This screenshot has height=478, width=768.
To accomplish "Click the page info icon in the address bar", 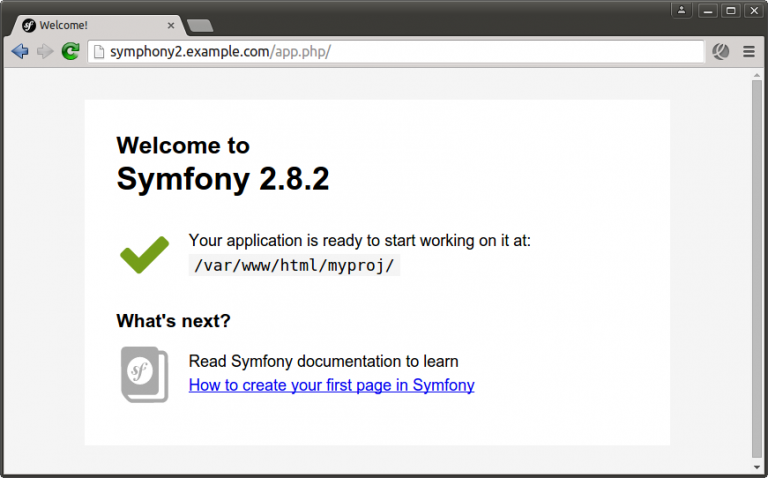I will click(x=99, y=51).
